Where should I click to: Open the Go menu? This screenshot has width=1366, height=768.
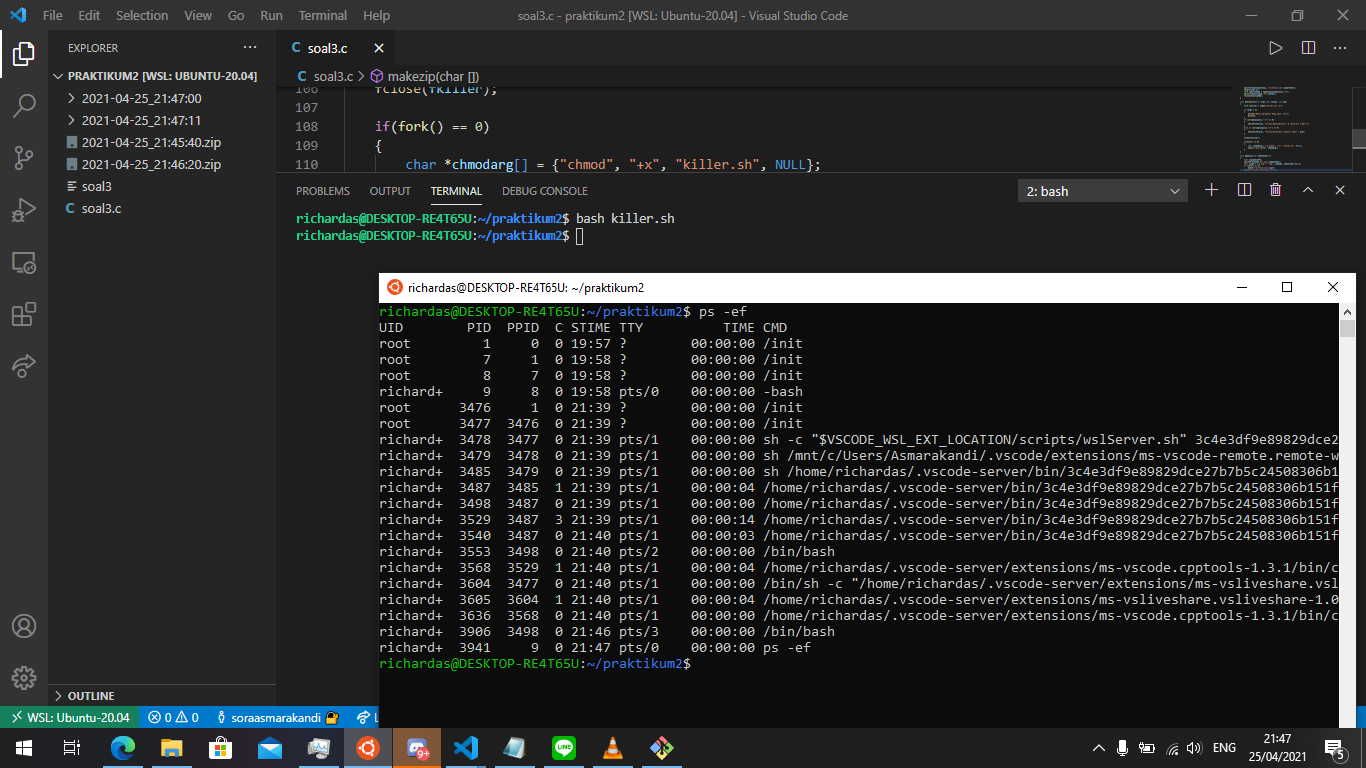coord(236,15)
